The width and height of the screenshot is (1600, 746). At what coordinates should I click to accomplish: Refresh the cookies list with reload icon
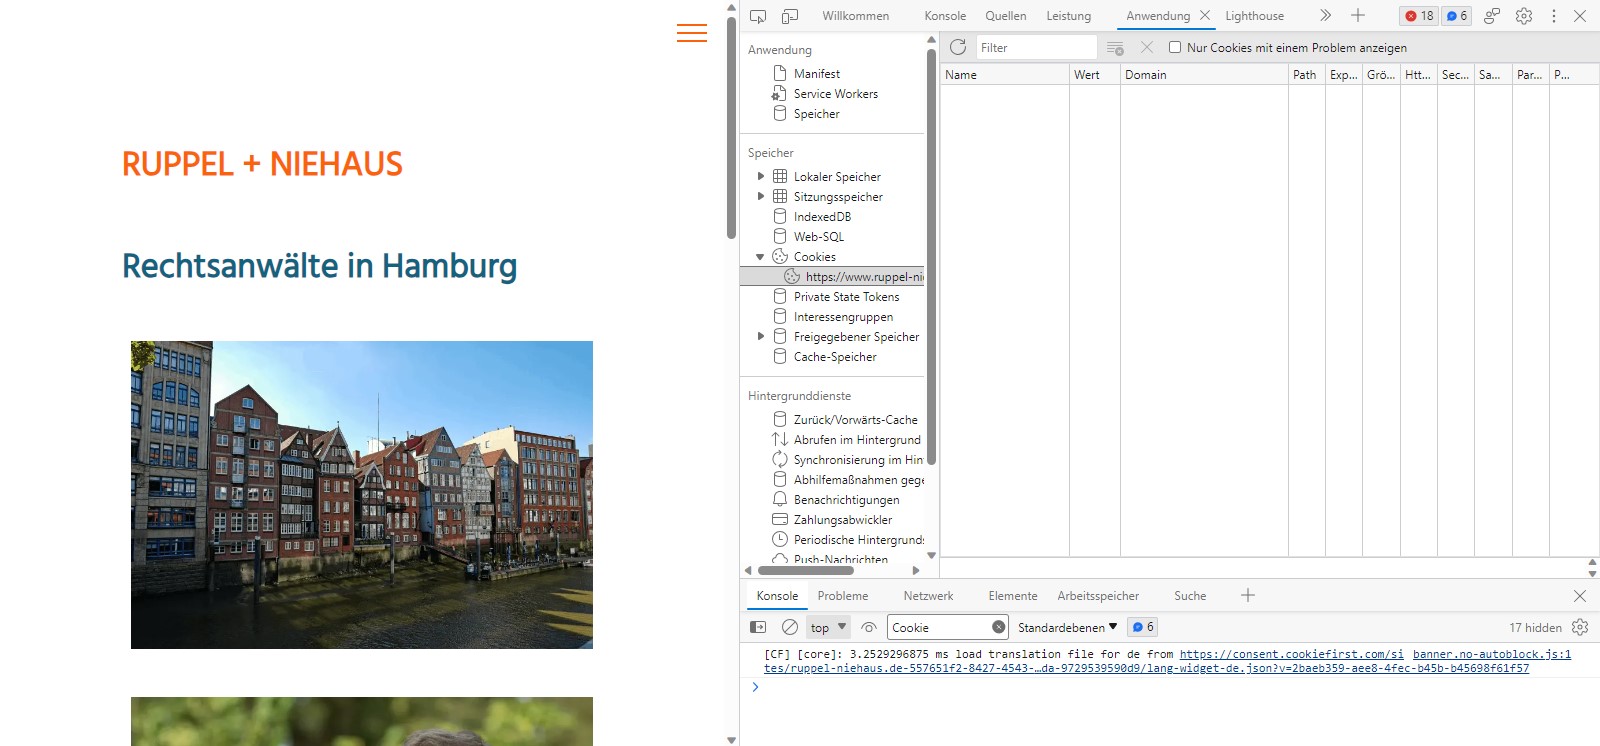coord(957,47)
